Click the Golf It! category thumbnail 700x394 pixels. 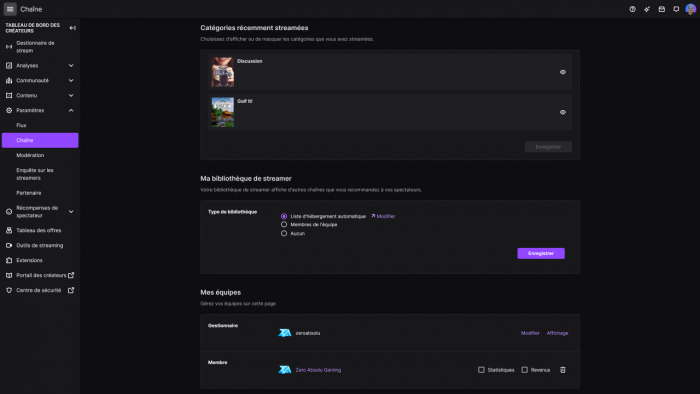(222, 112)
